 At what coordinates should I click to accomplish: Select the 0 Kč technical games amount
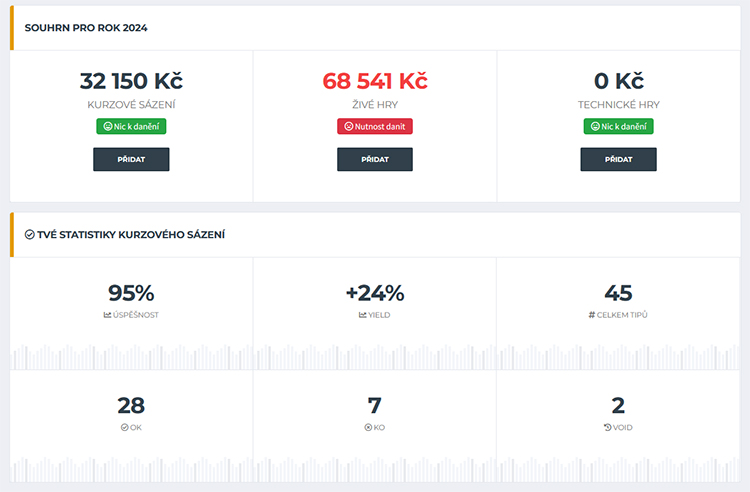(x=618, y=81)
